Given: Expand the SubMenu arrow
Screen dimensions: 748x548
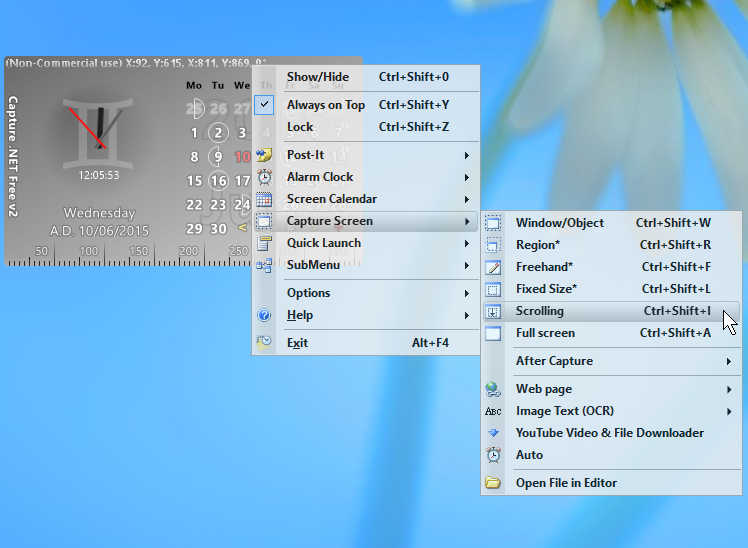Looking at the screenshot, I should click(x=467, y=266).
